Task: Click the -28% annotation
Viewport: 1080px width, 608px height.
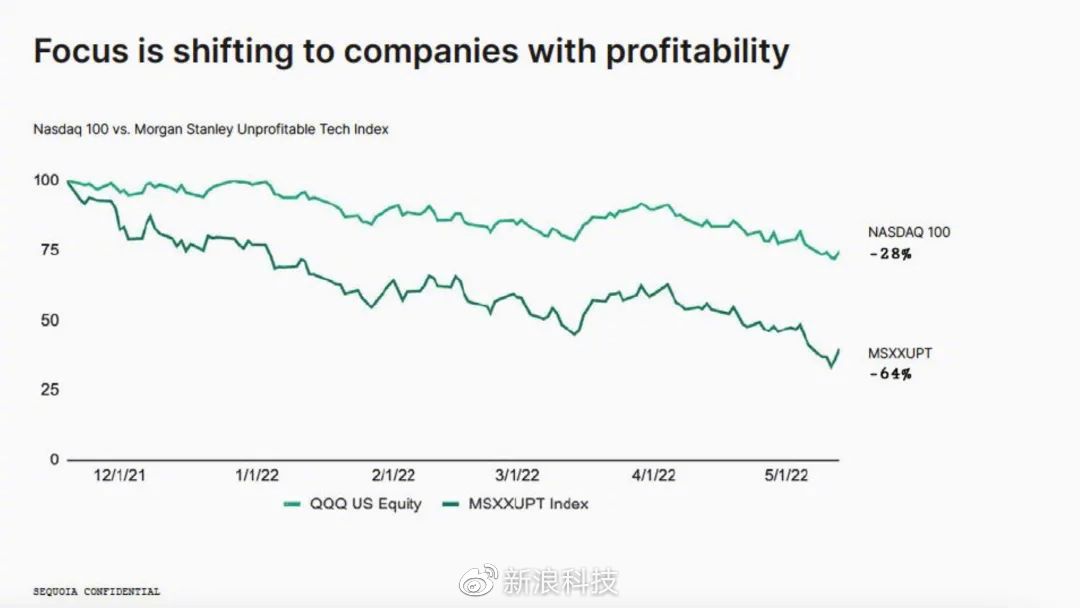Action: point(890,254)
